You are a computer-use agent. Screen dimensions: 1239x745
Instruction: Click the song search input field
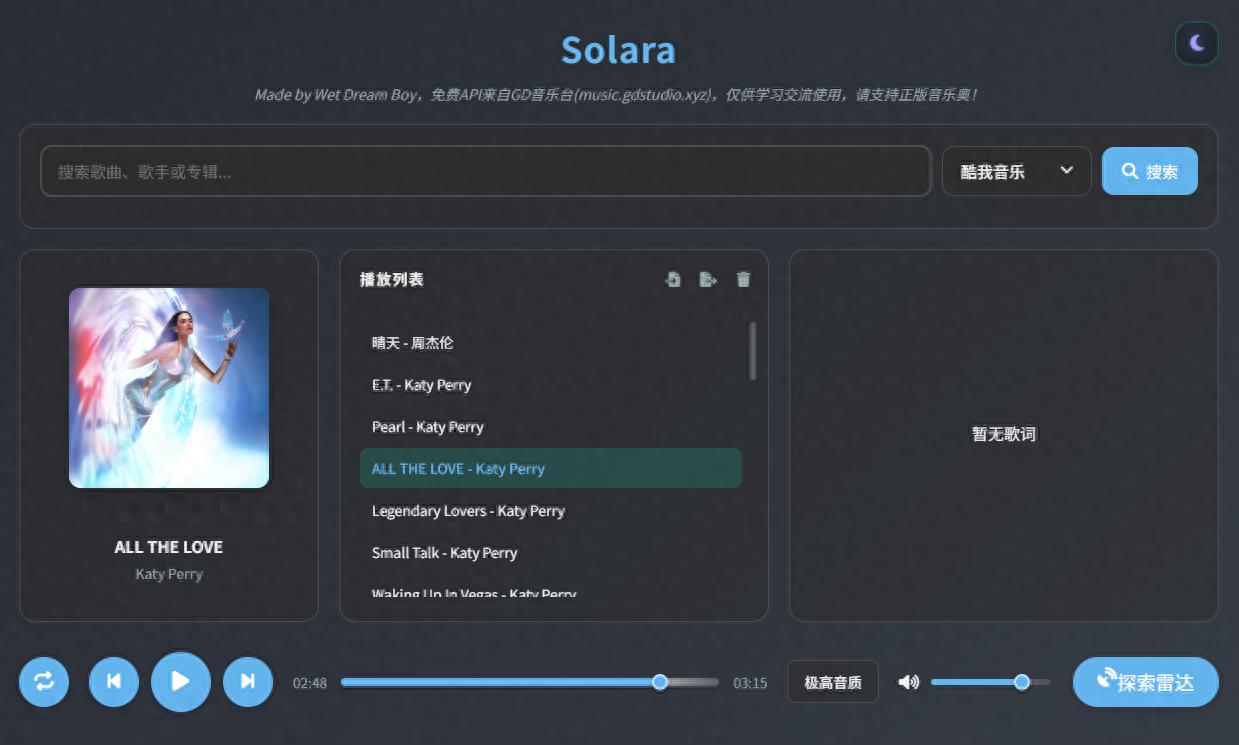[x=485, y=170]
